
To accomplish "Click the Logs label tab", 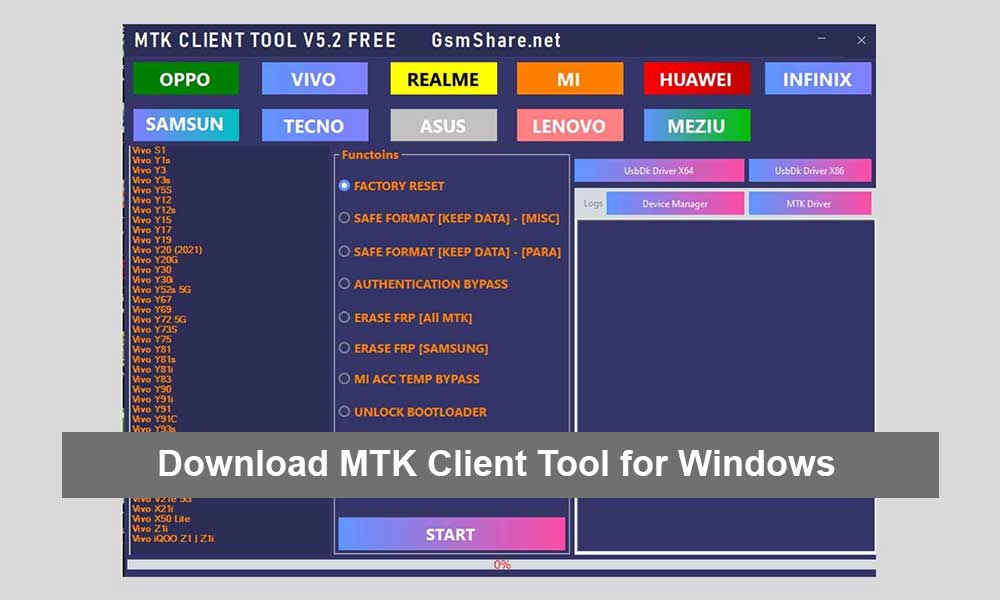I will tap(592, 203).
